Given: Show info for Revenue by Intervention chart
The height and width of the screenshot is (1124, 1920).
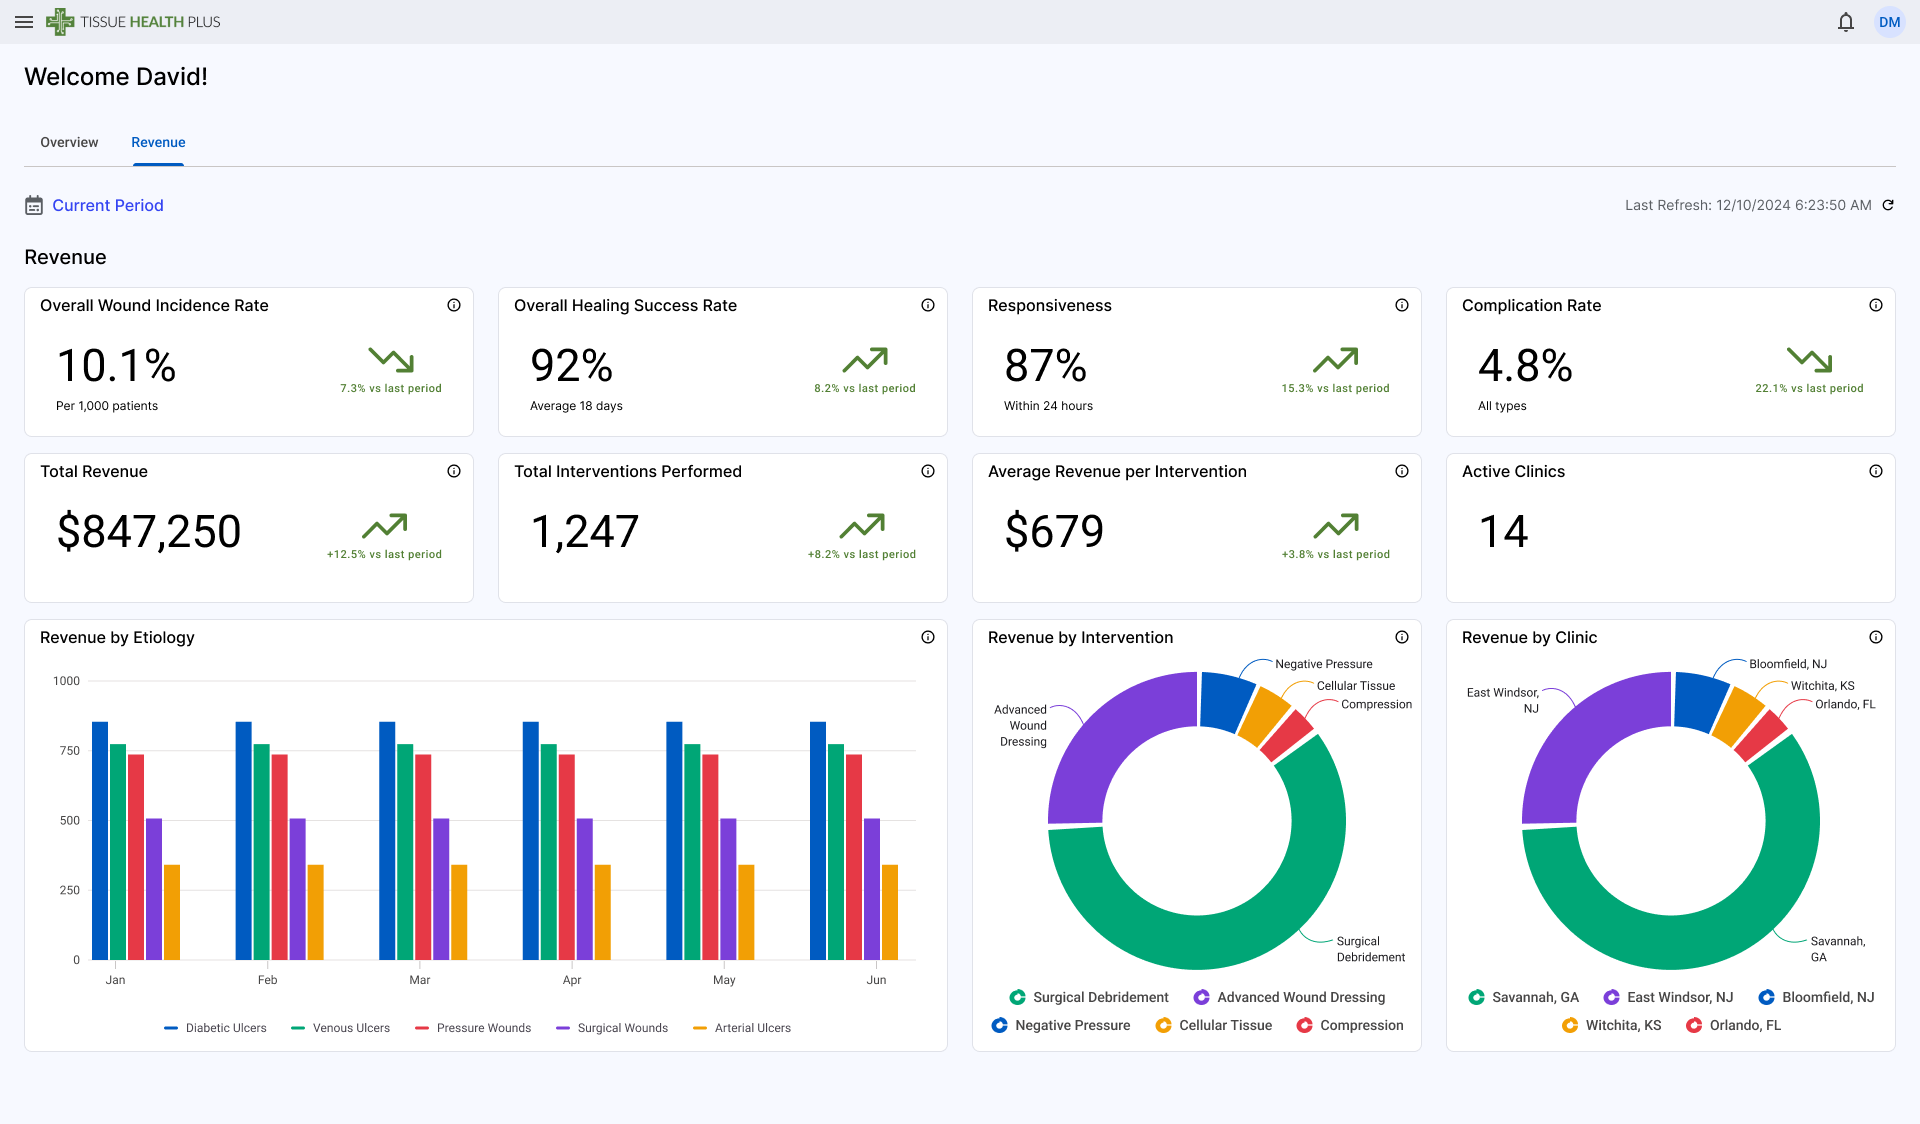Looking at the screenshot, I should click(1402, 637).
